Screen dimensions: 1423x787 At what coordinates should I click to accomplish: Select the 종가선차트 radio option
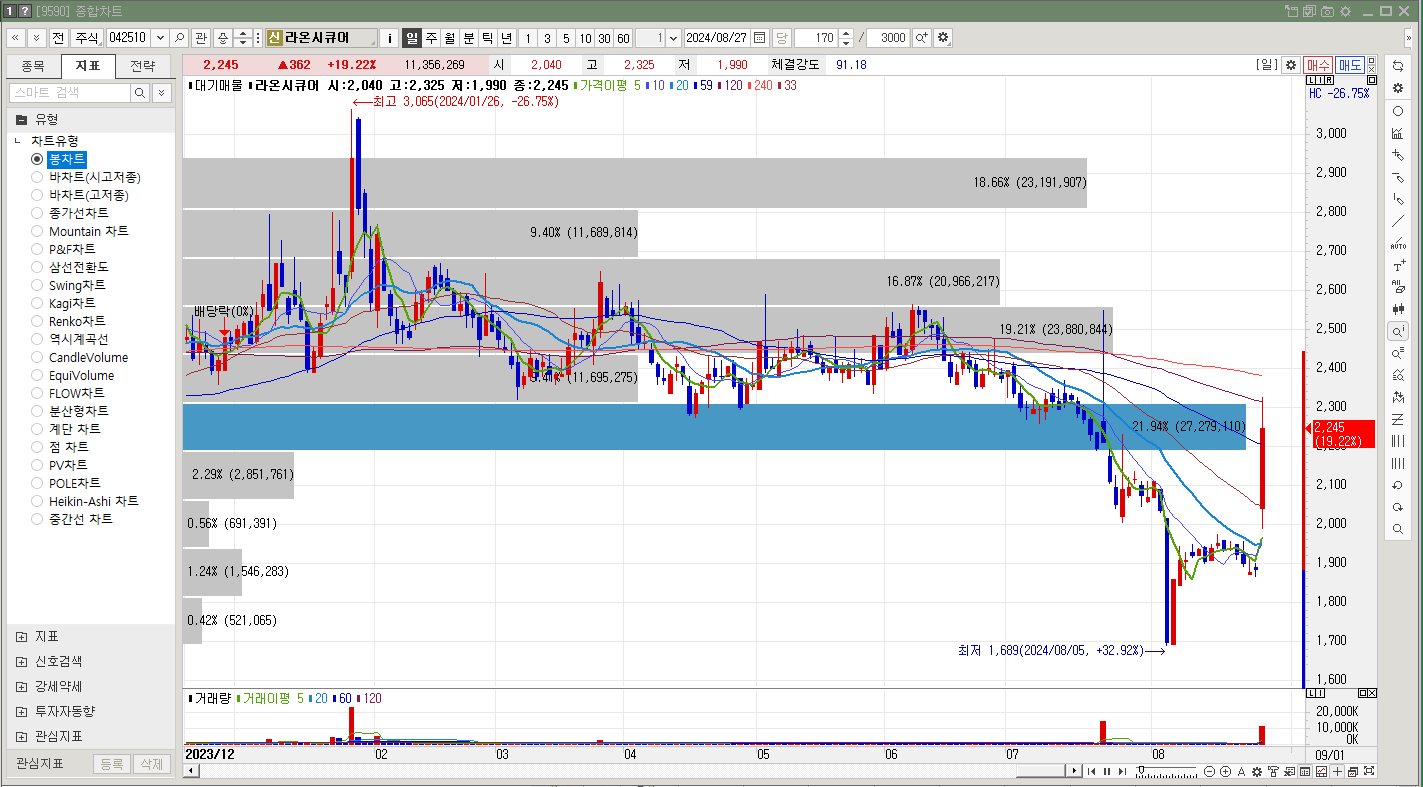tap(37, 213)
